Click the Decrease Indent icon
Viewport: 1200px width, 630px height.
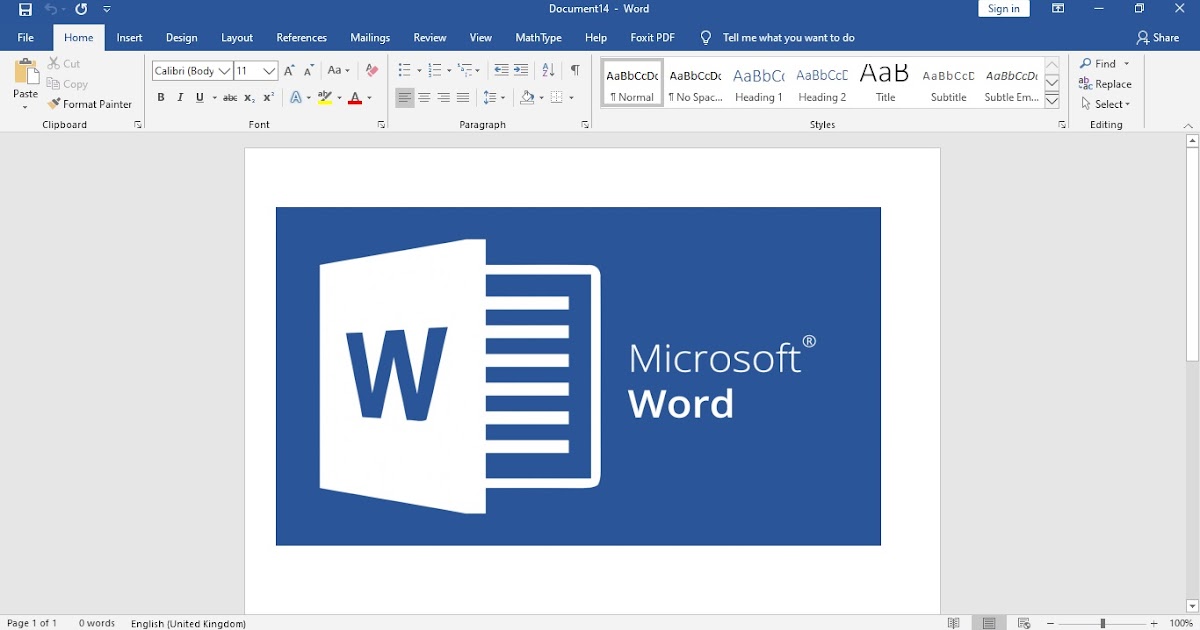(x=501, y=71)
